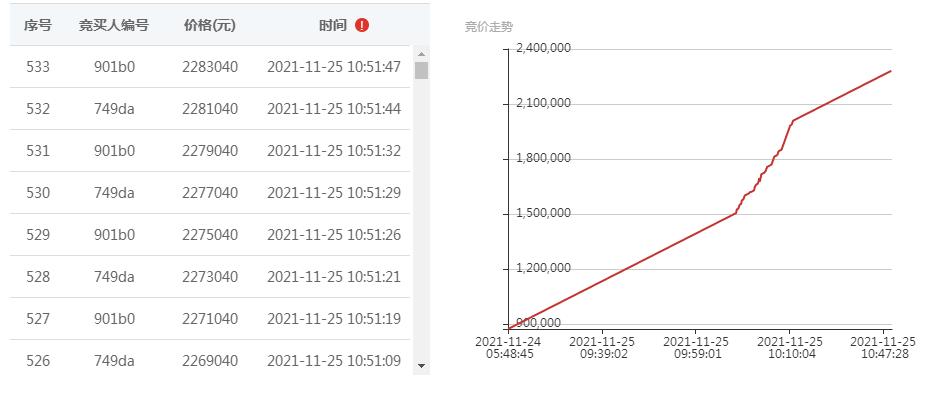Click the 价格(元) column header

[x=210, y=25]
